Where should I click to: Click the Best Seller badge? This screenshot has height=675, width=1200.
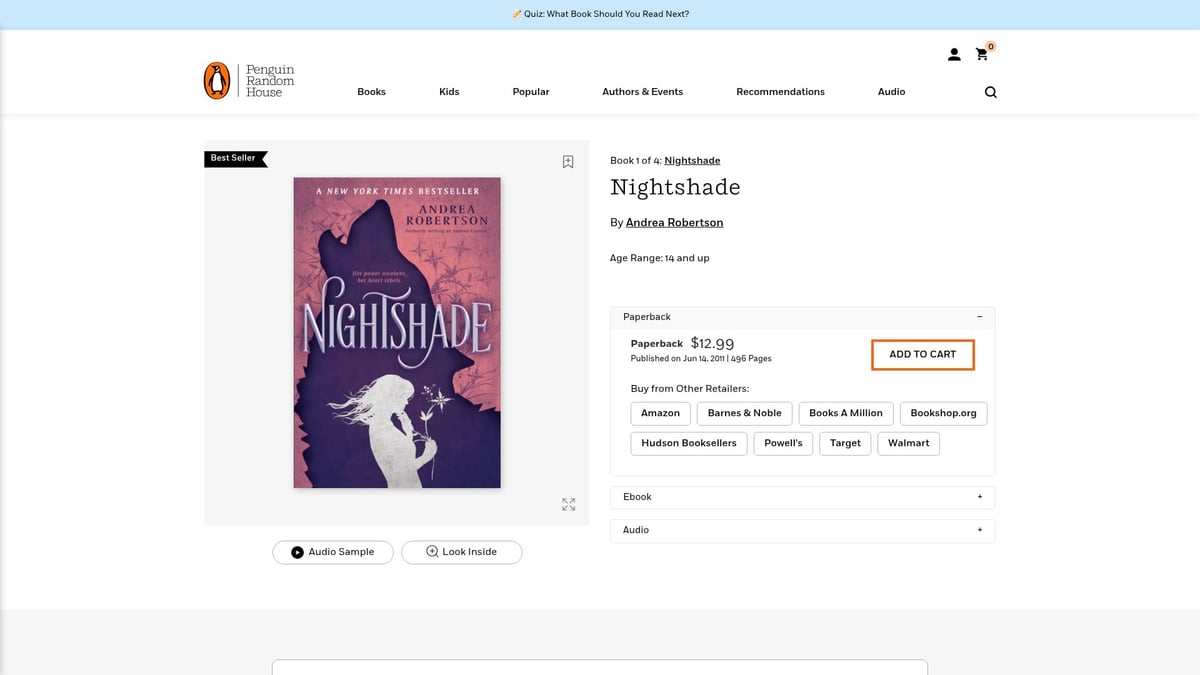coord(235,158)
